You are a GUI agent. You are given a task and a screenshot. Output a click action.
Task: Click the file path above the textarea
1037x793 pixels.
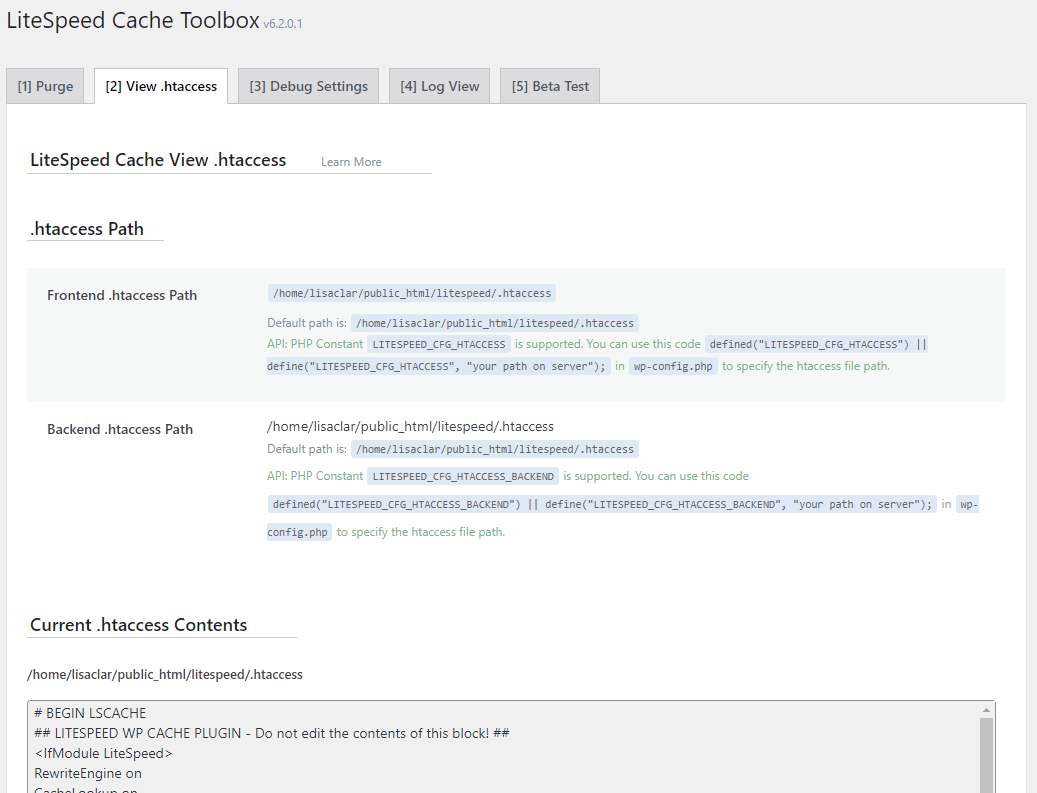click(165, 675)
